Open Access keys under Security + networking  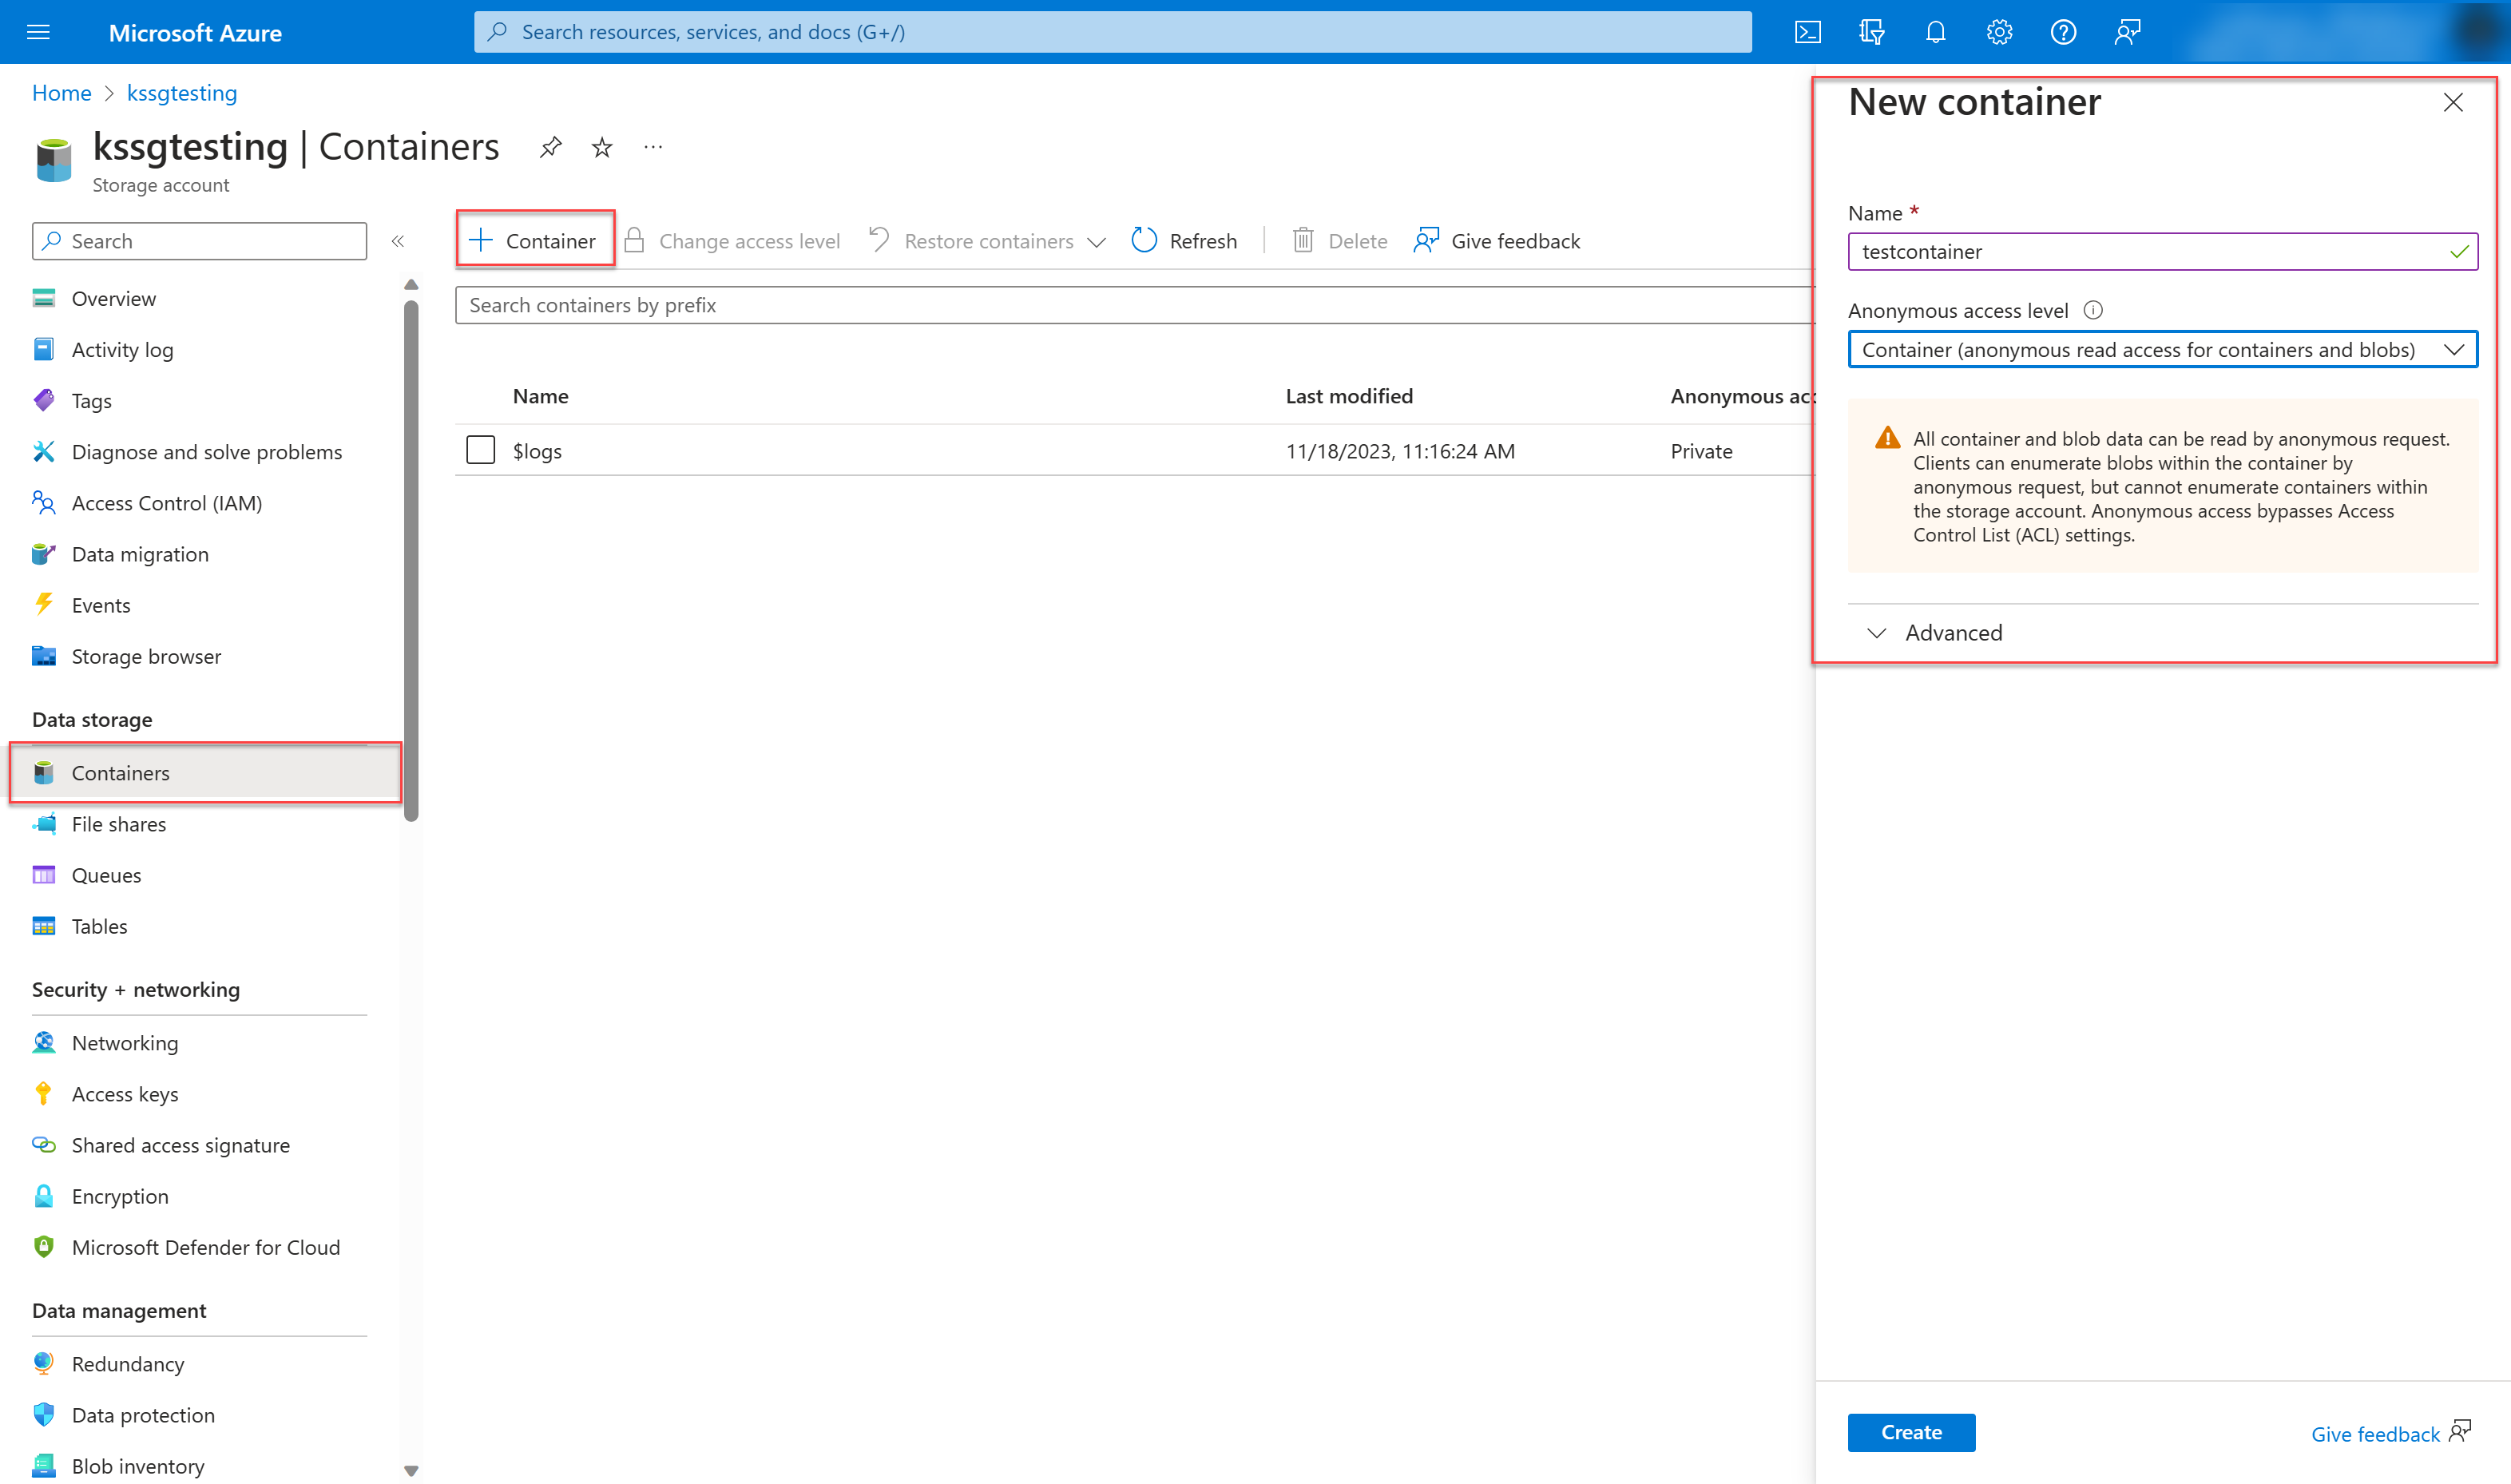124,1093
